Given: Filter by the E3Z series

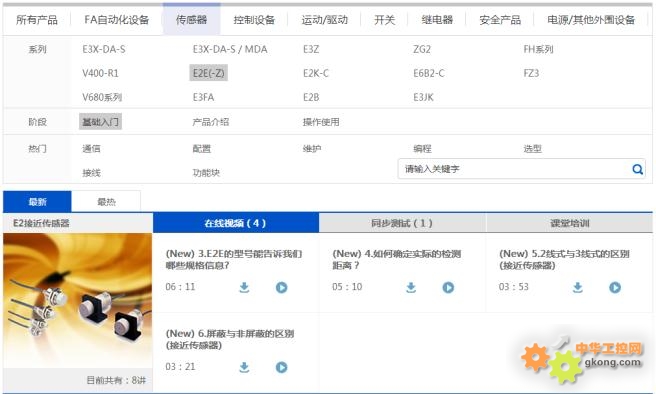Looking at the screenshot, I should [311, 49].
